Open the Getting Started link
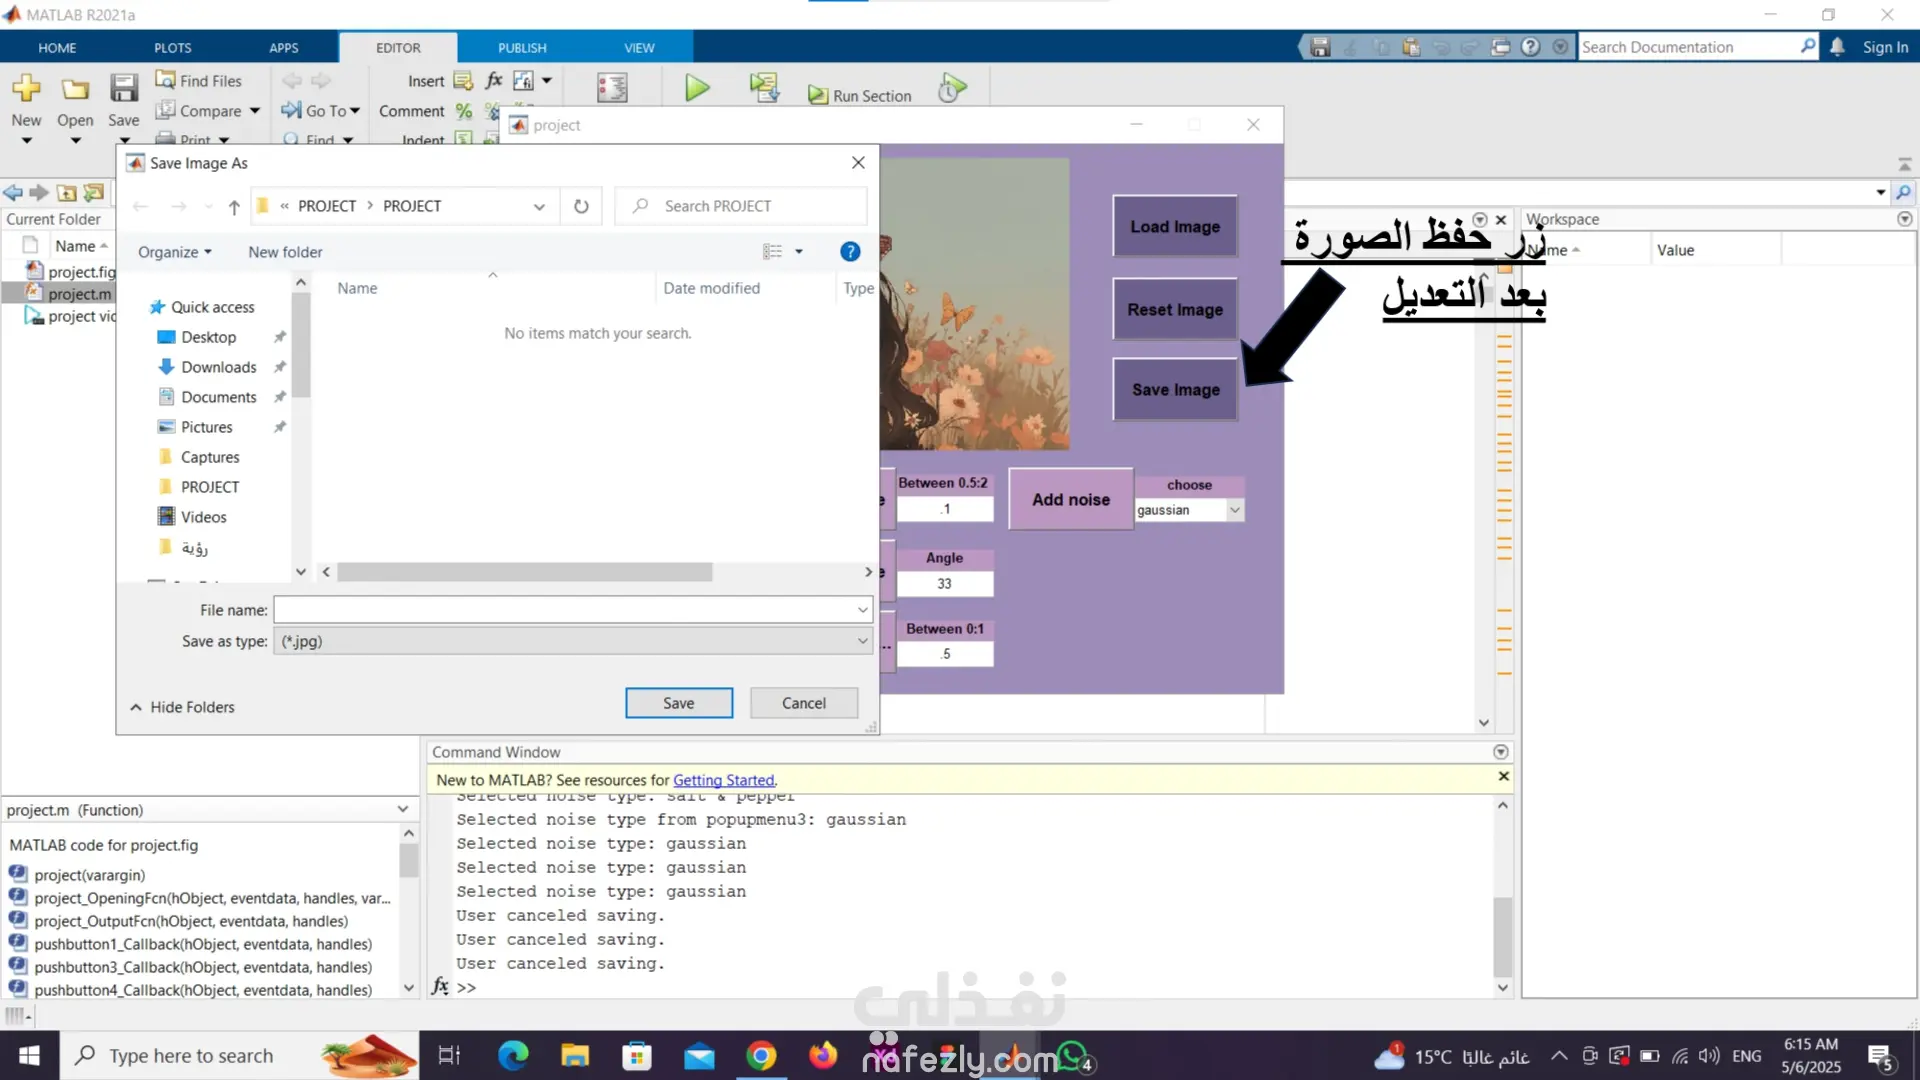Image resolution: width=1920 pixels, height=1080 pixels. [723, 780]
